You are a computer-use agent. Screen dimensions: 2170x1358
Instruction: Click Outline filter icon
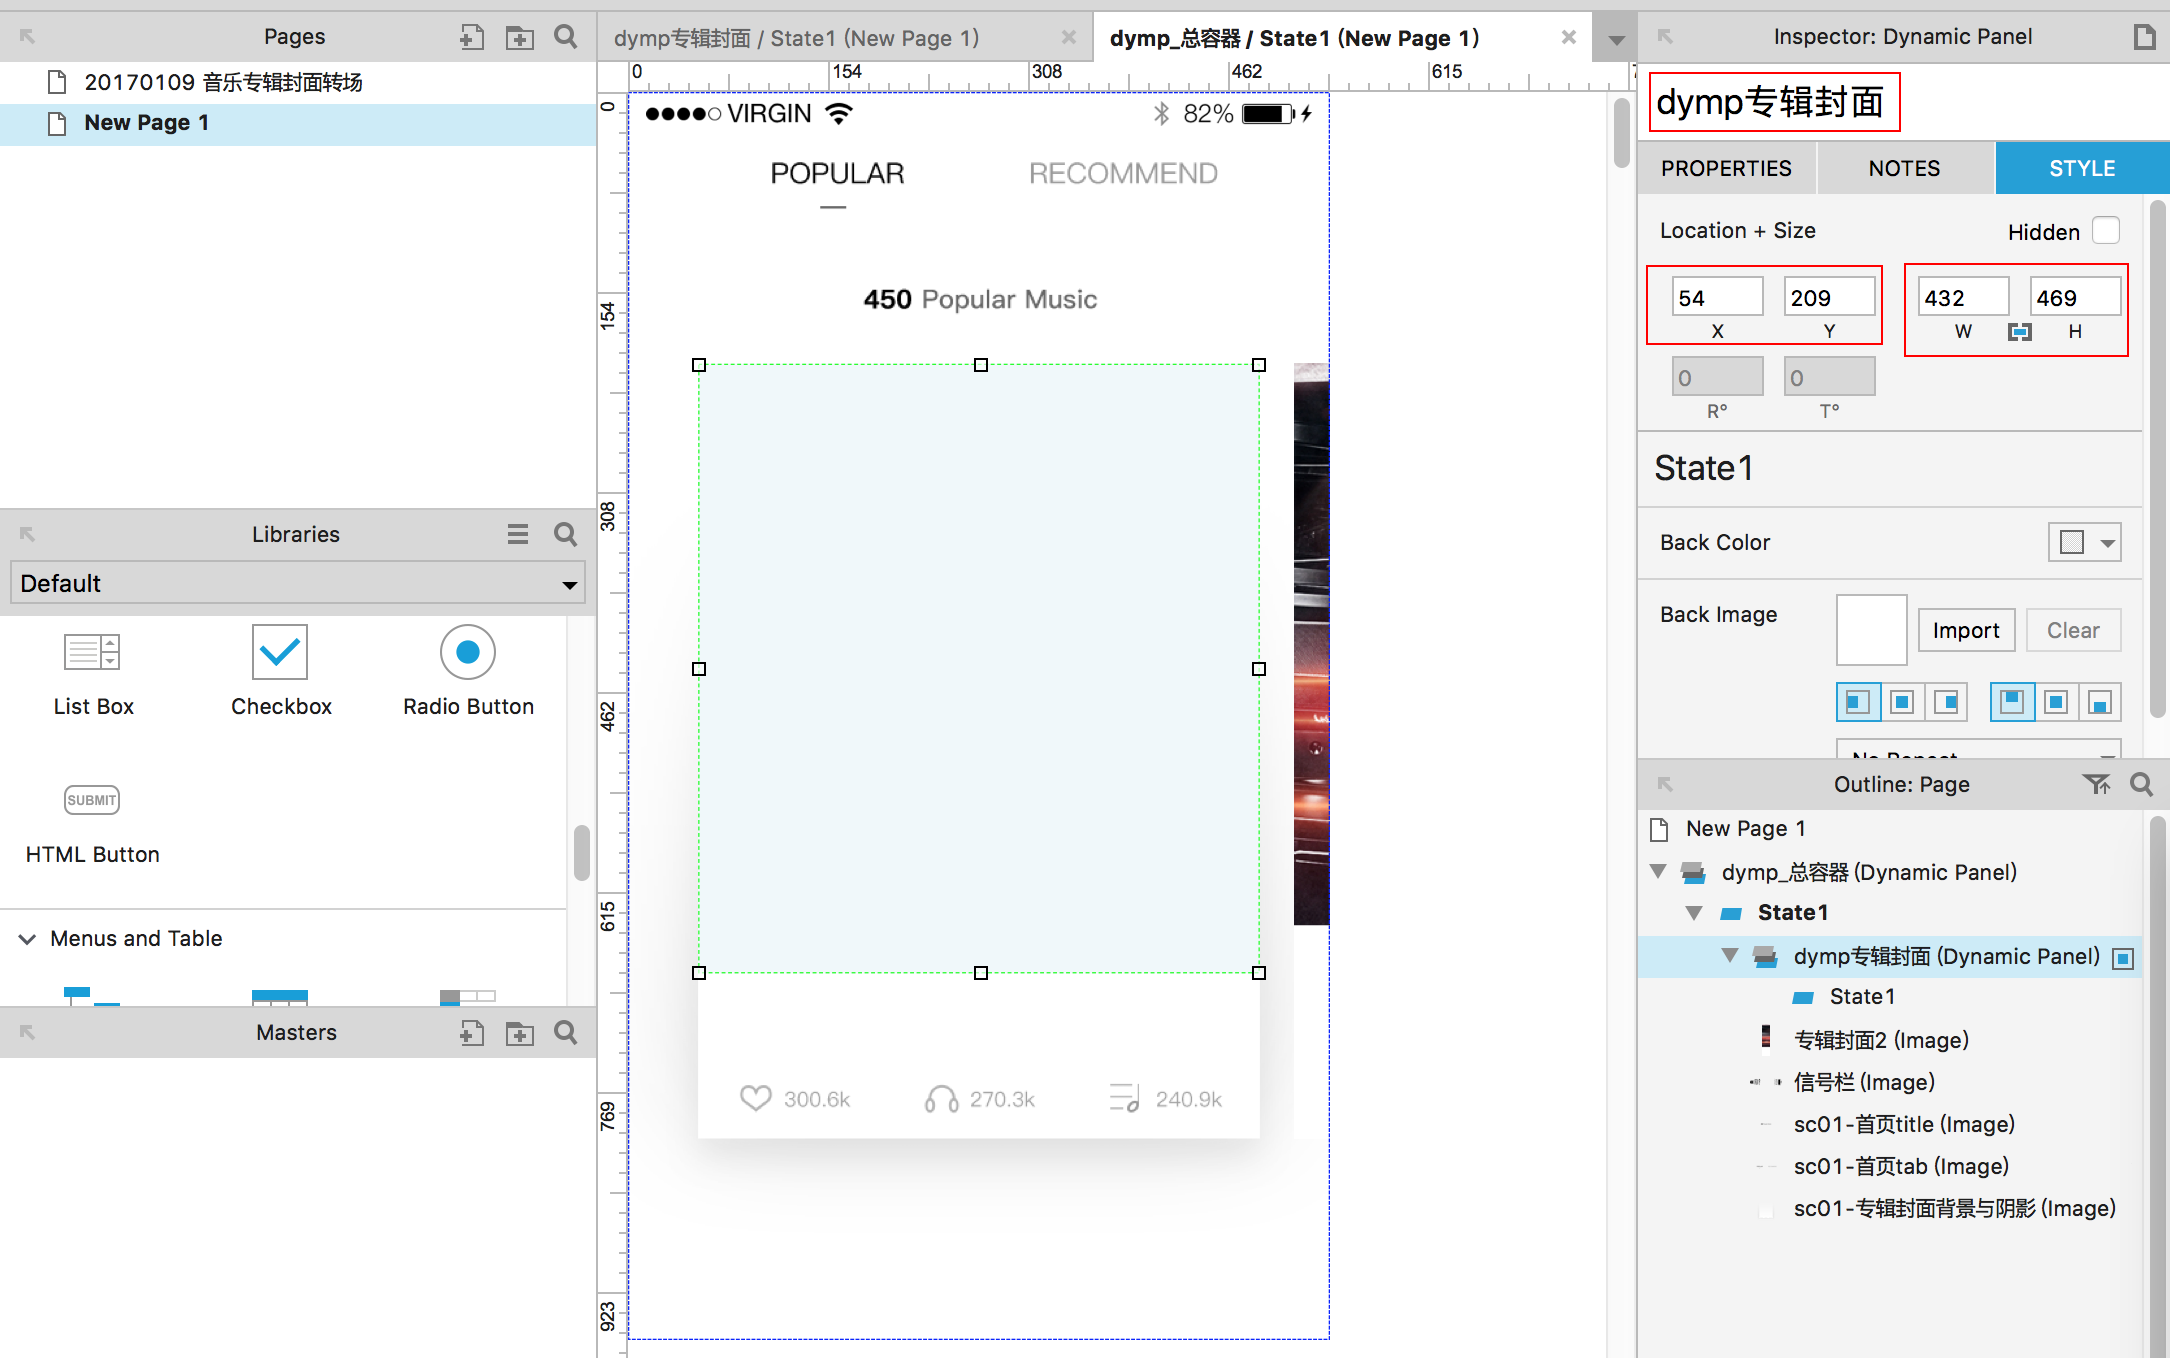tap(2095, 784)
